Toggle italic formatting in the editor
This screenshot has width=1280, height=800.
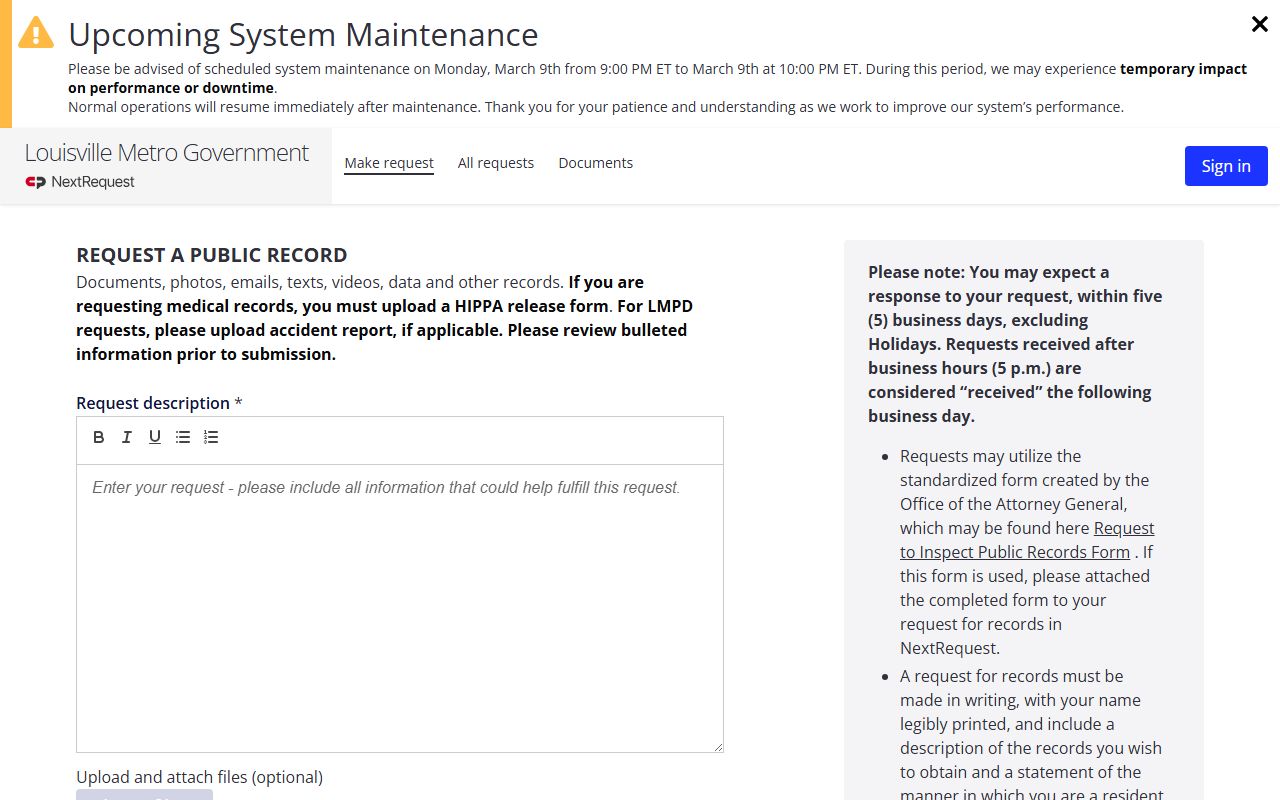point(127,437)
